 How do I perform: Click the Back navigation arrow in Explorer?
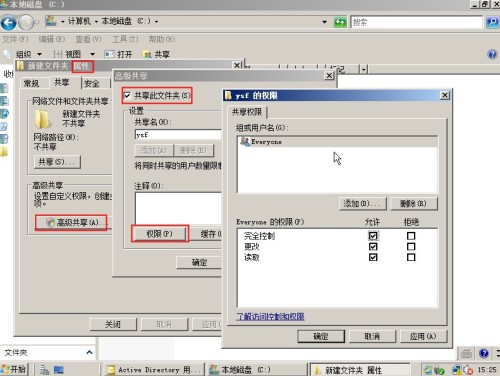[x=8, y=23]
